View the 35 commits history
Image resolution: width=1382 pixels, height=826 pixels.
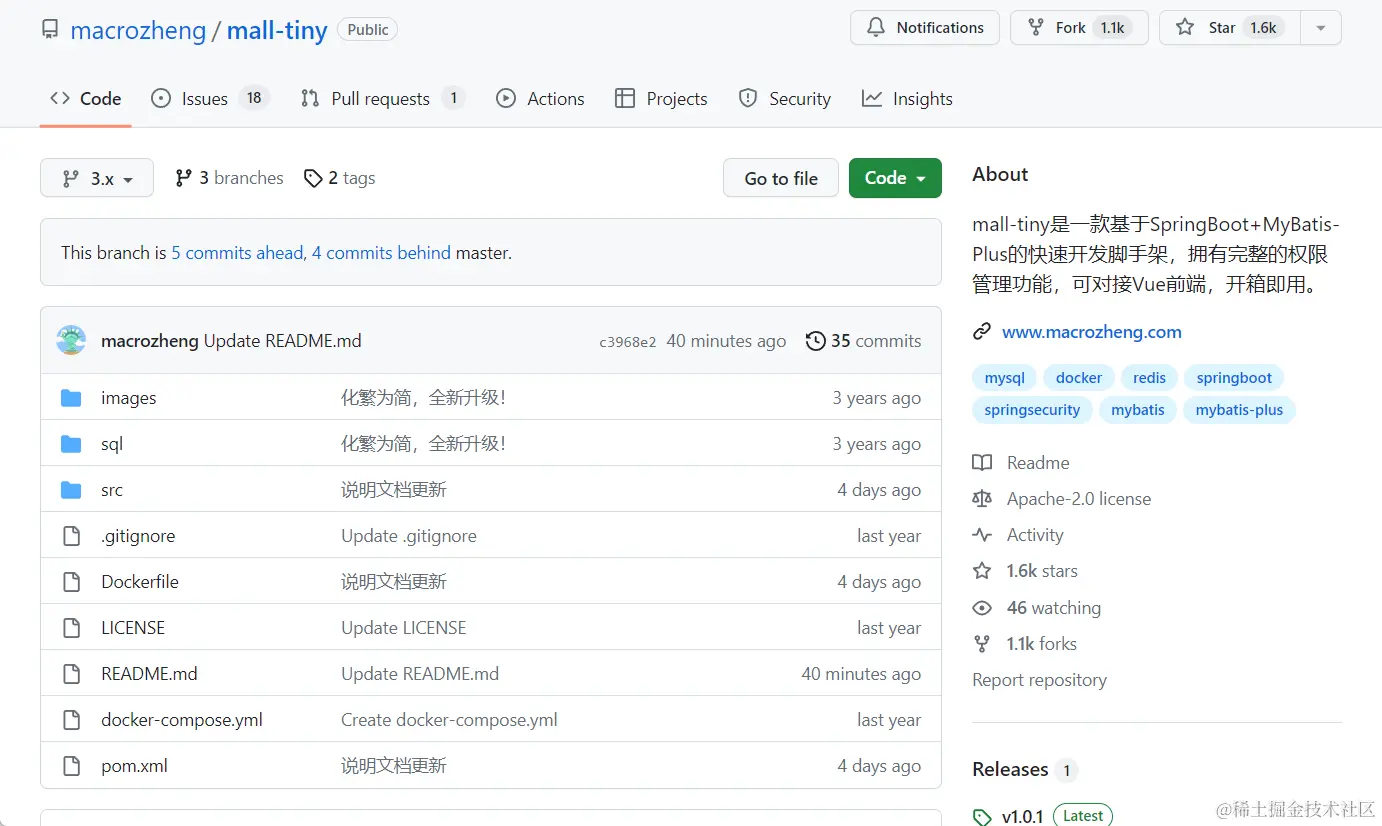[864, 341]
